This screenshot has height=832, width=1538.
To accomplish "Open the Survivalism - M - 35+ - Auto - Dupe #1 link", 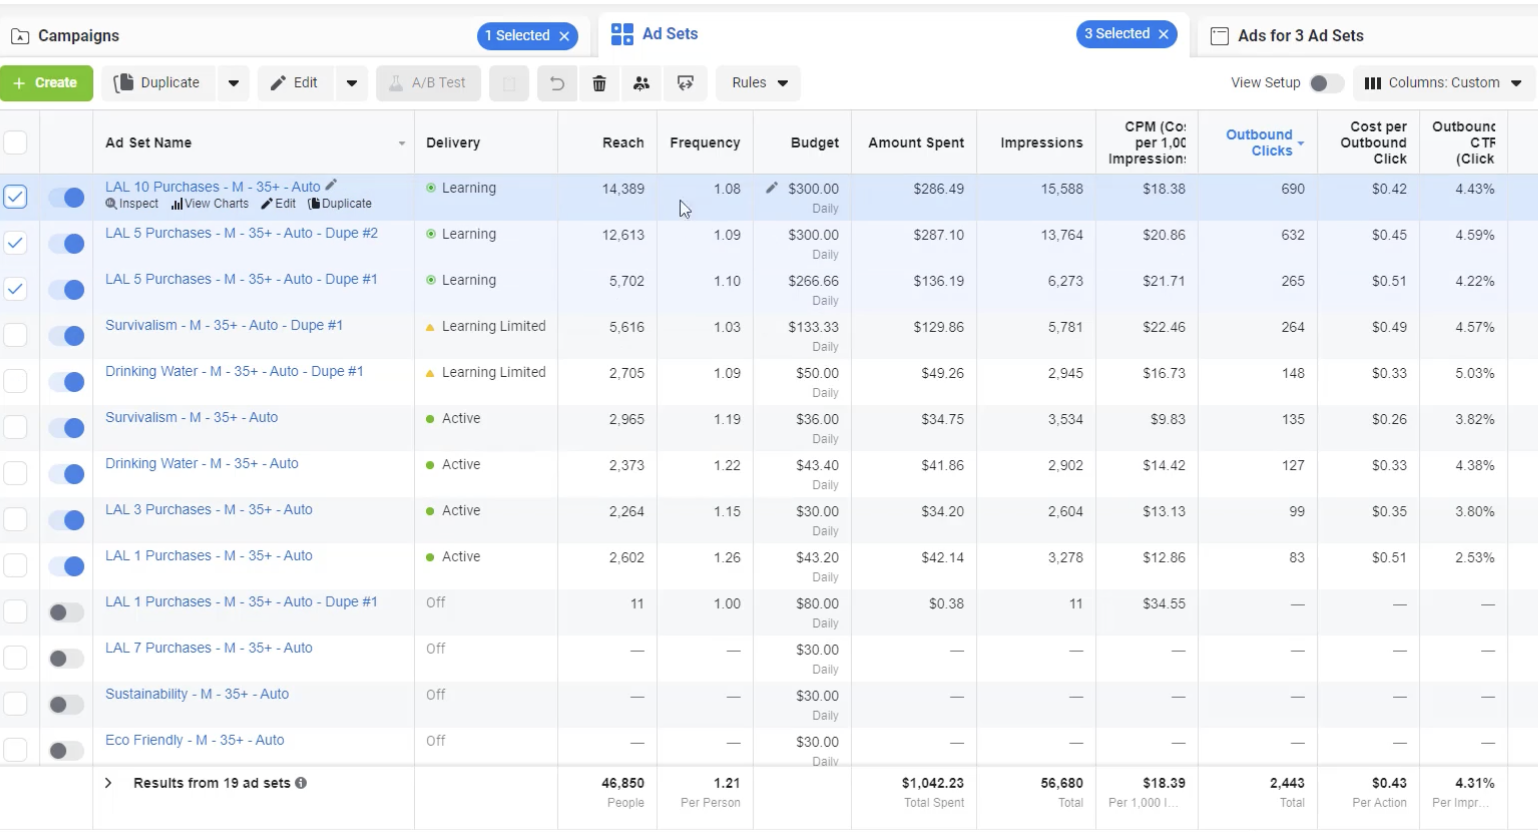I will coord(224,325).
